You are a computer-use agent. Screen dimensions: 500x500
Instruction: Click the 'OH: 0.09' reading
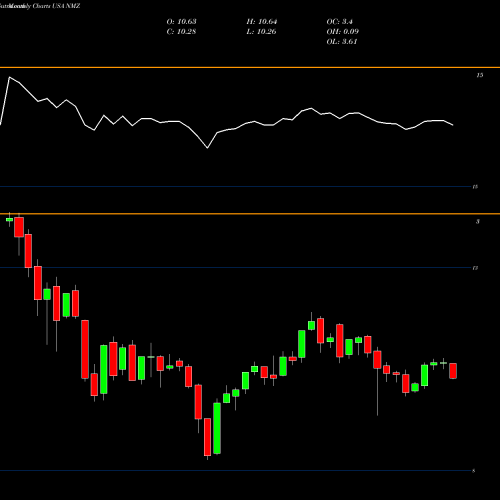343,32
